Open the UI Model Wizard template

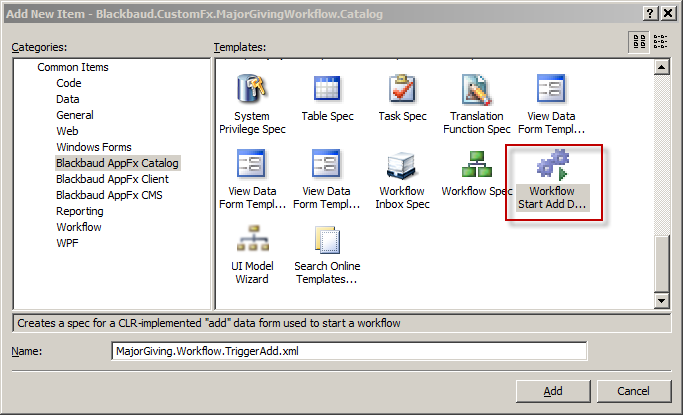point(252,255)
